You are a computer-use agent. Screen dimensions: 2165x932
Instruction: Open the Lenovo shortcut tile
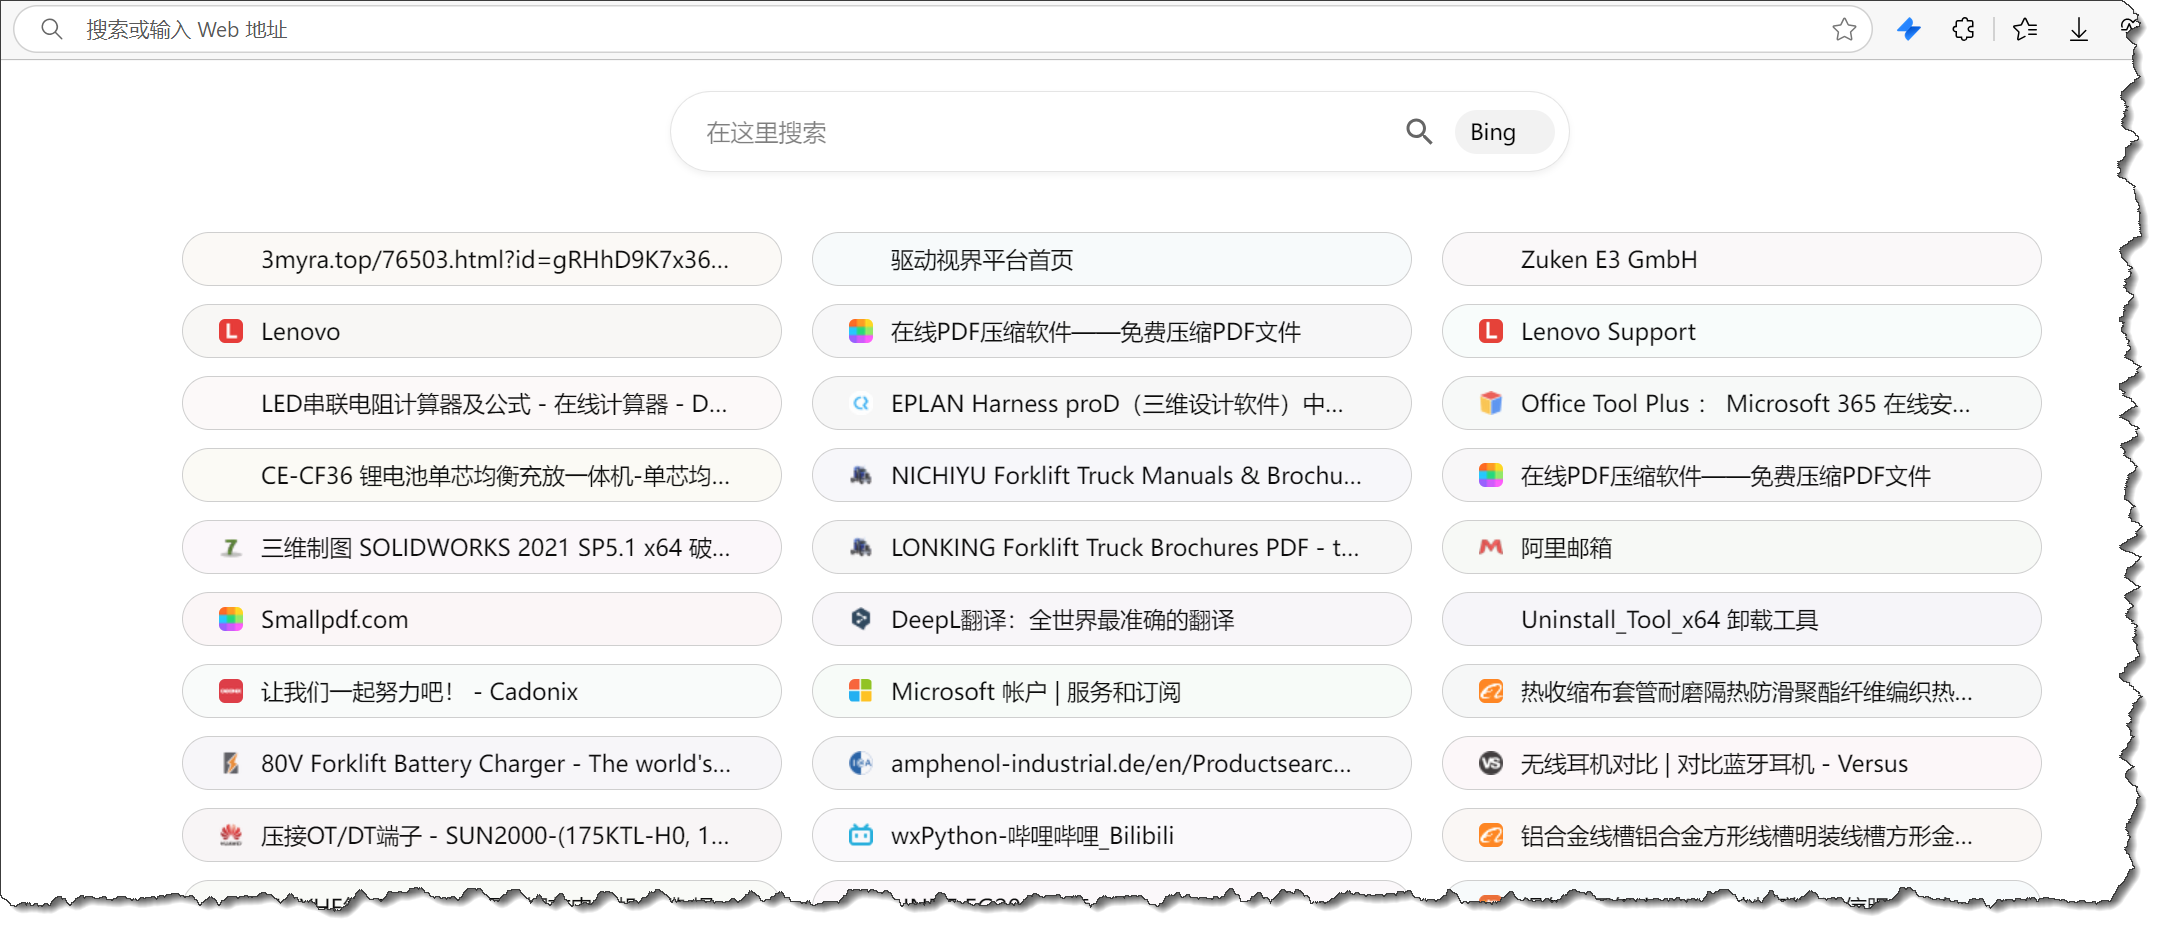click(x=481, y=331)
